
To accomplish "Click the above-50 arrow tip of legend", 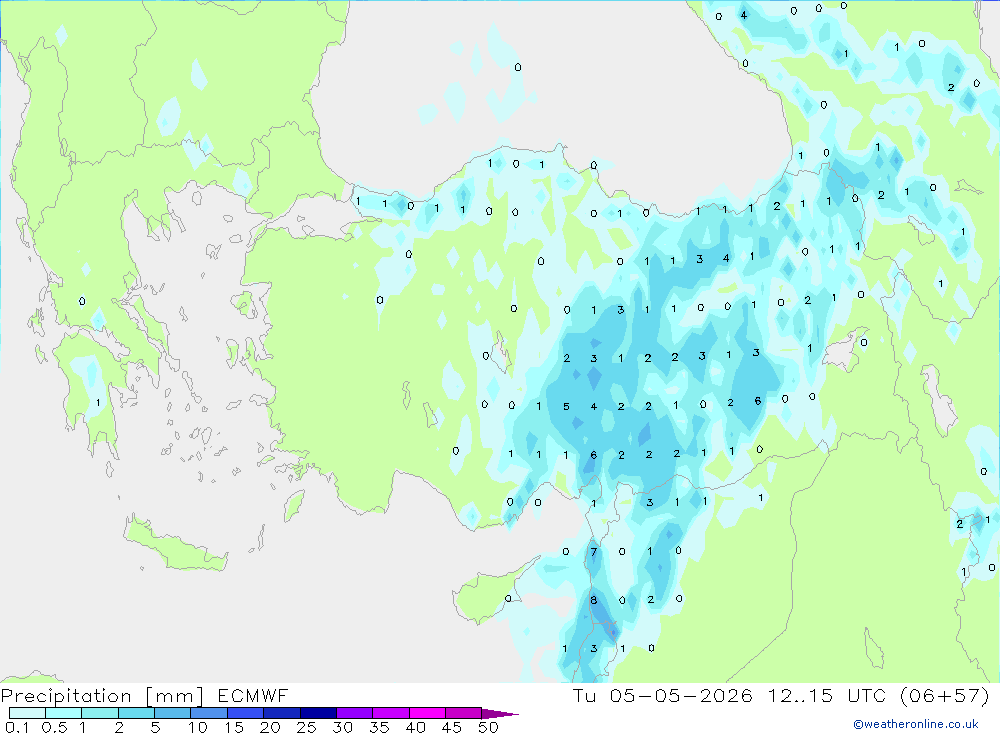I will coord(499,714).
